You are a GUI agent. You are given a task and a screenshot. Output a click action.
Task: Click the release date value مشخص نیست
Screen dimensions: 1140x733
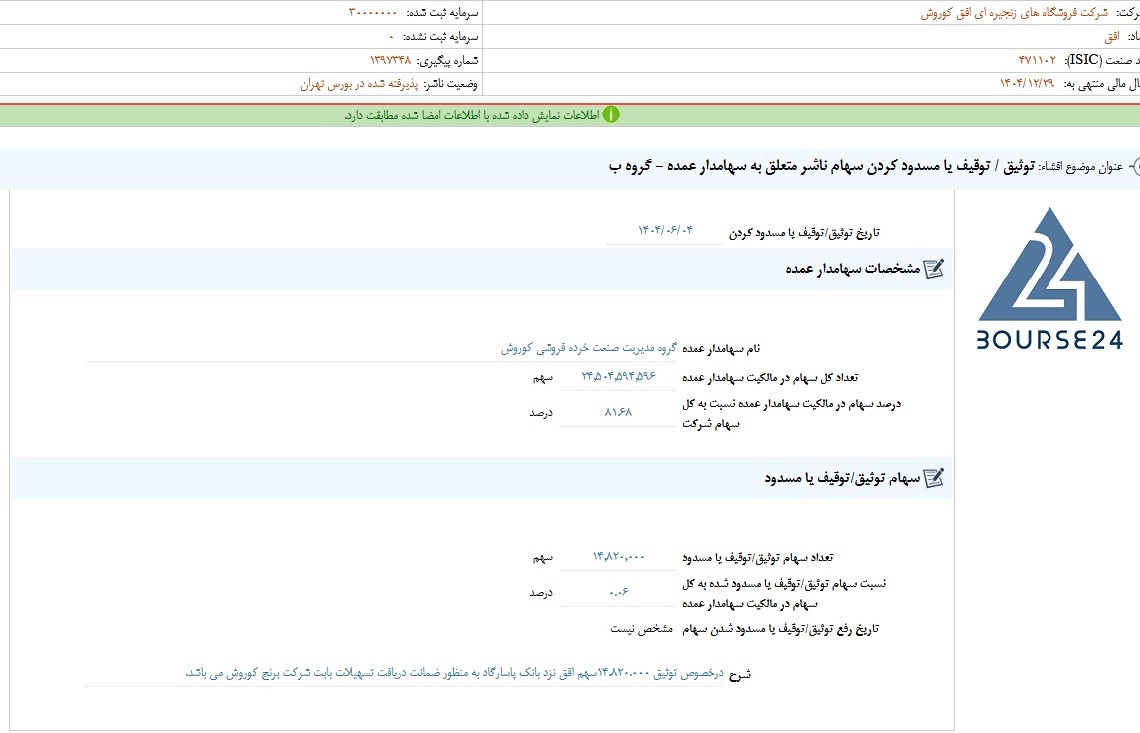(641, 629)
